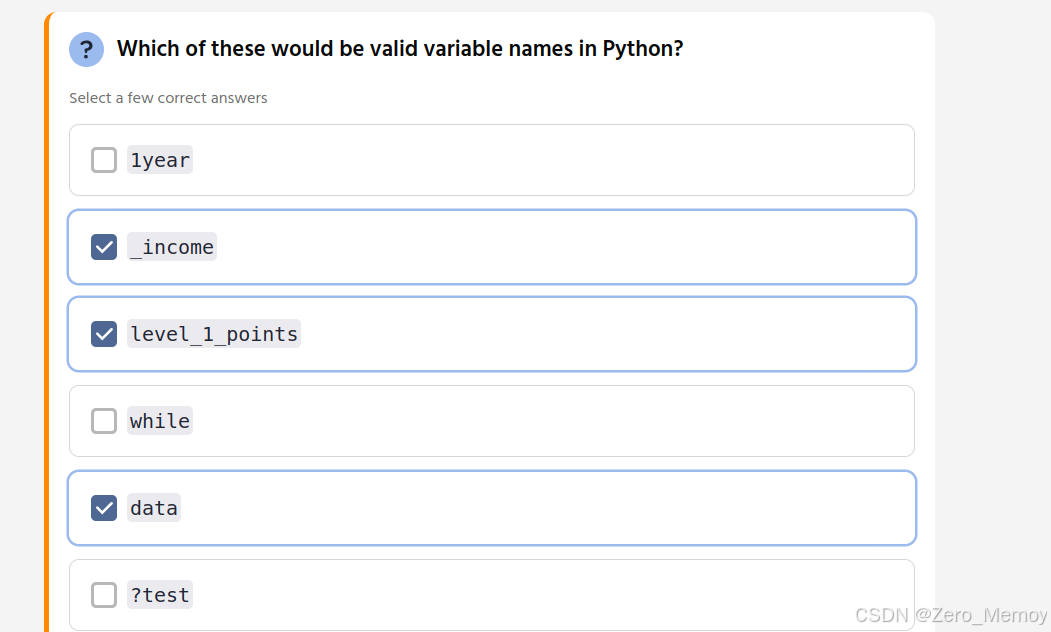Viewport: 1051px width, 632px height.
Task: Click the data code label
Action: point(154,508)
